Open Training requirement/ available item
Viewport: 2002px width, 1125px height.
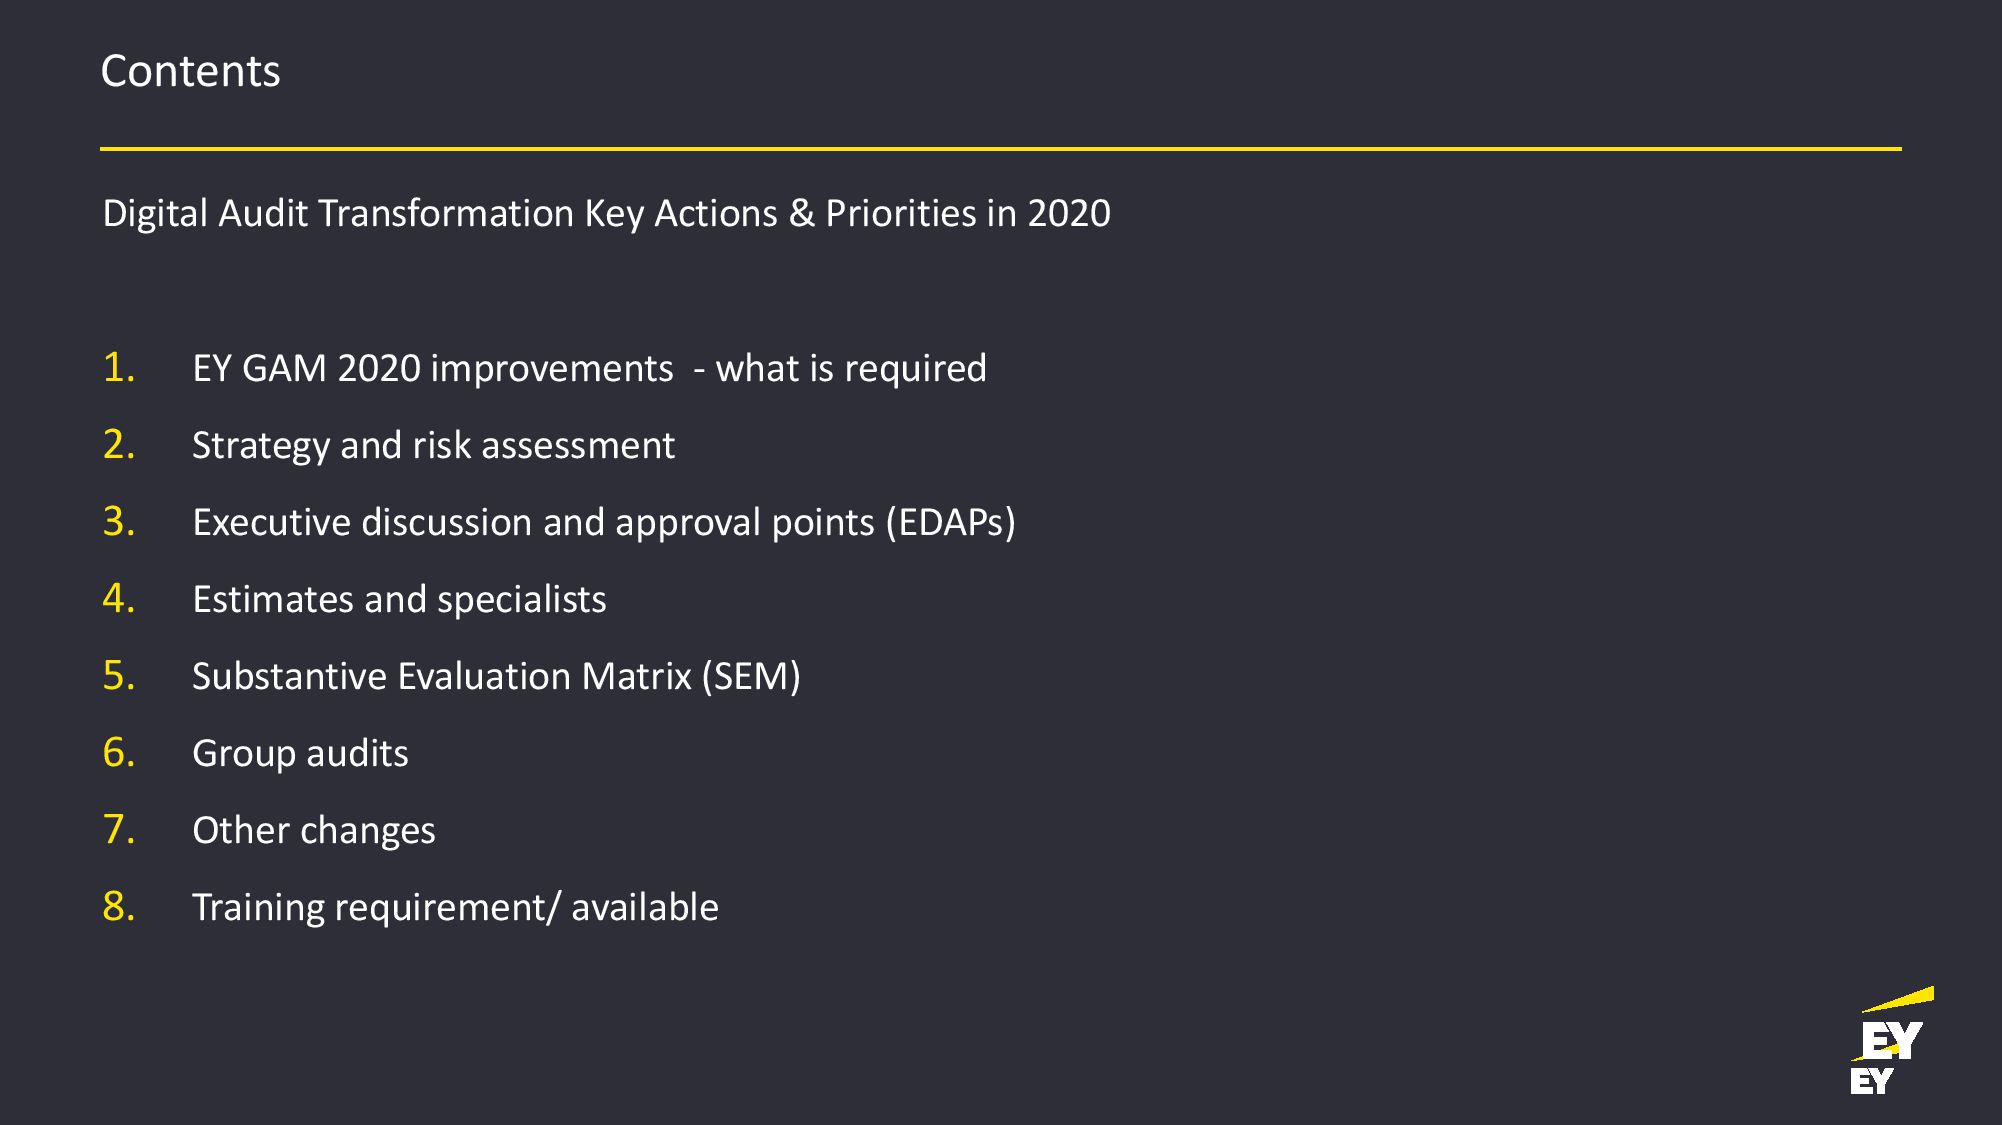point(455,907)
